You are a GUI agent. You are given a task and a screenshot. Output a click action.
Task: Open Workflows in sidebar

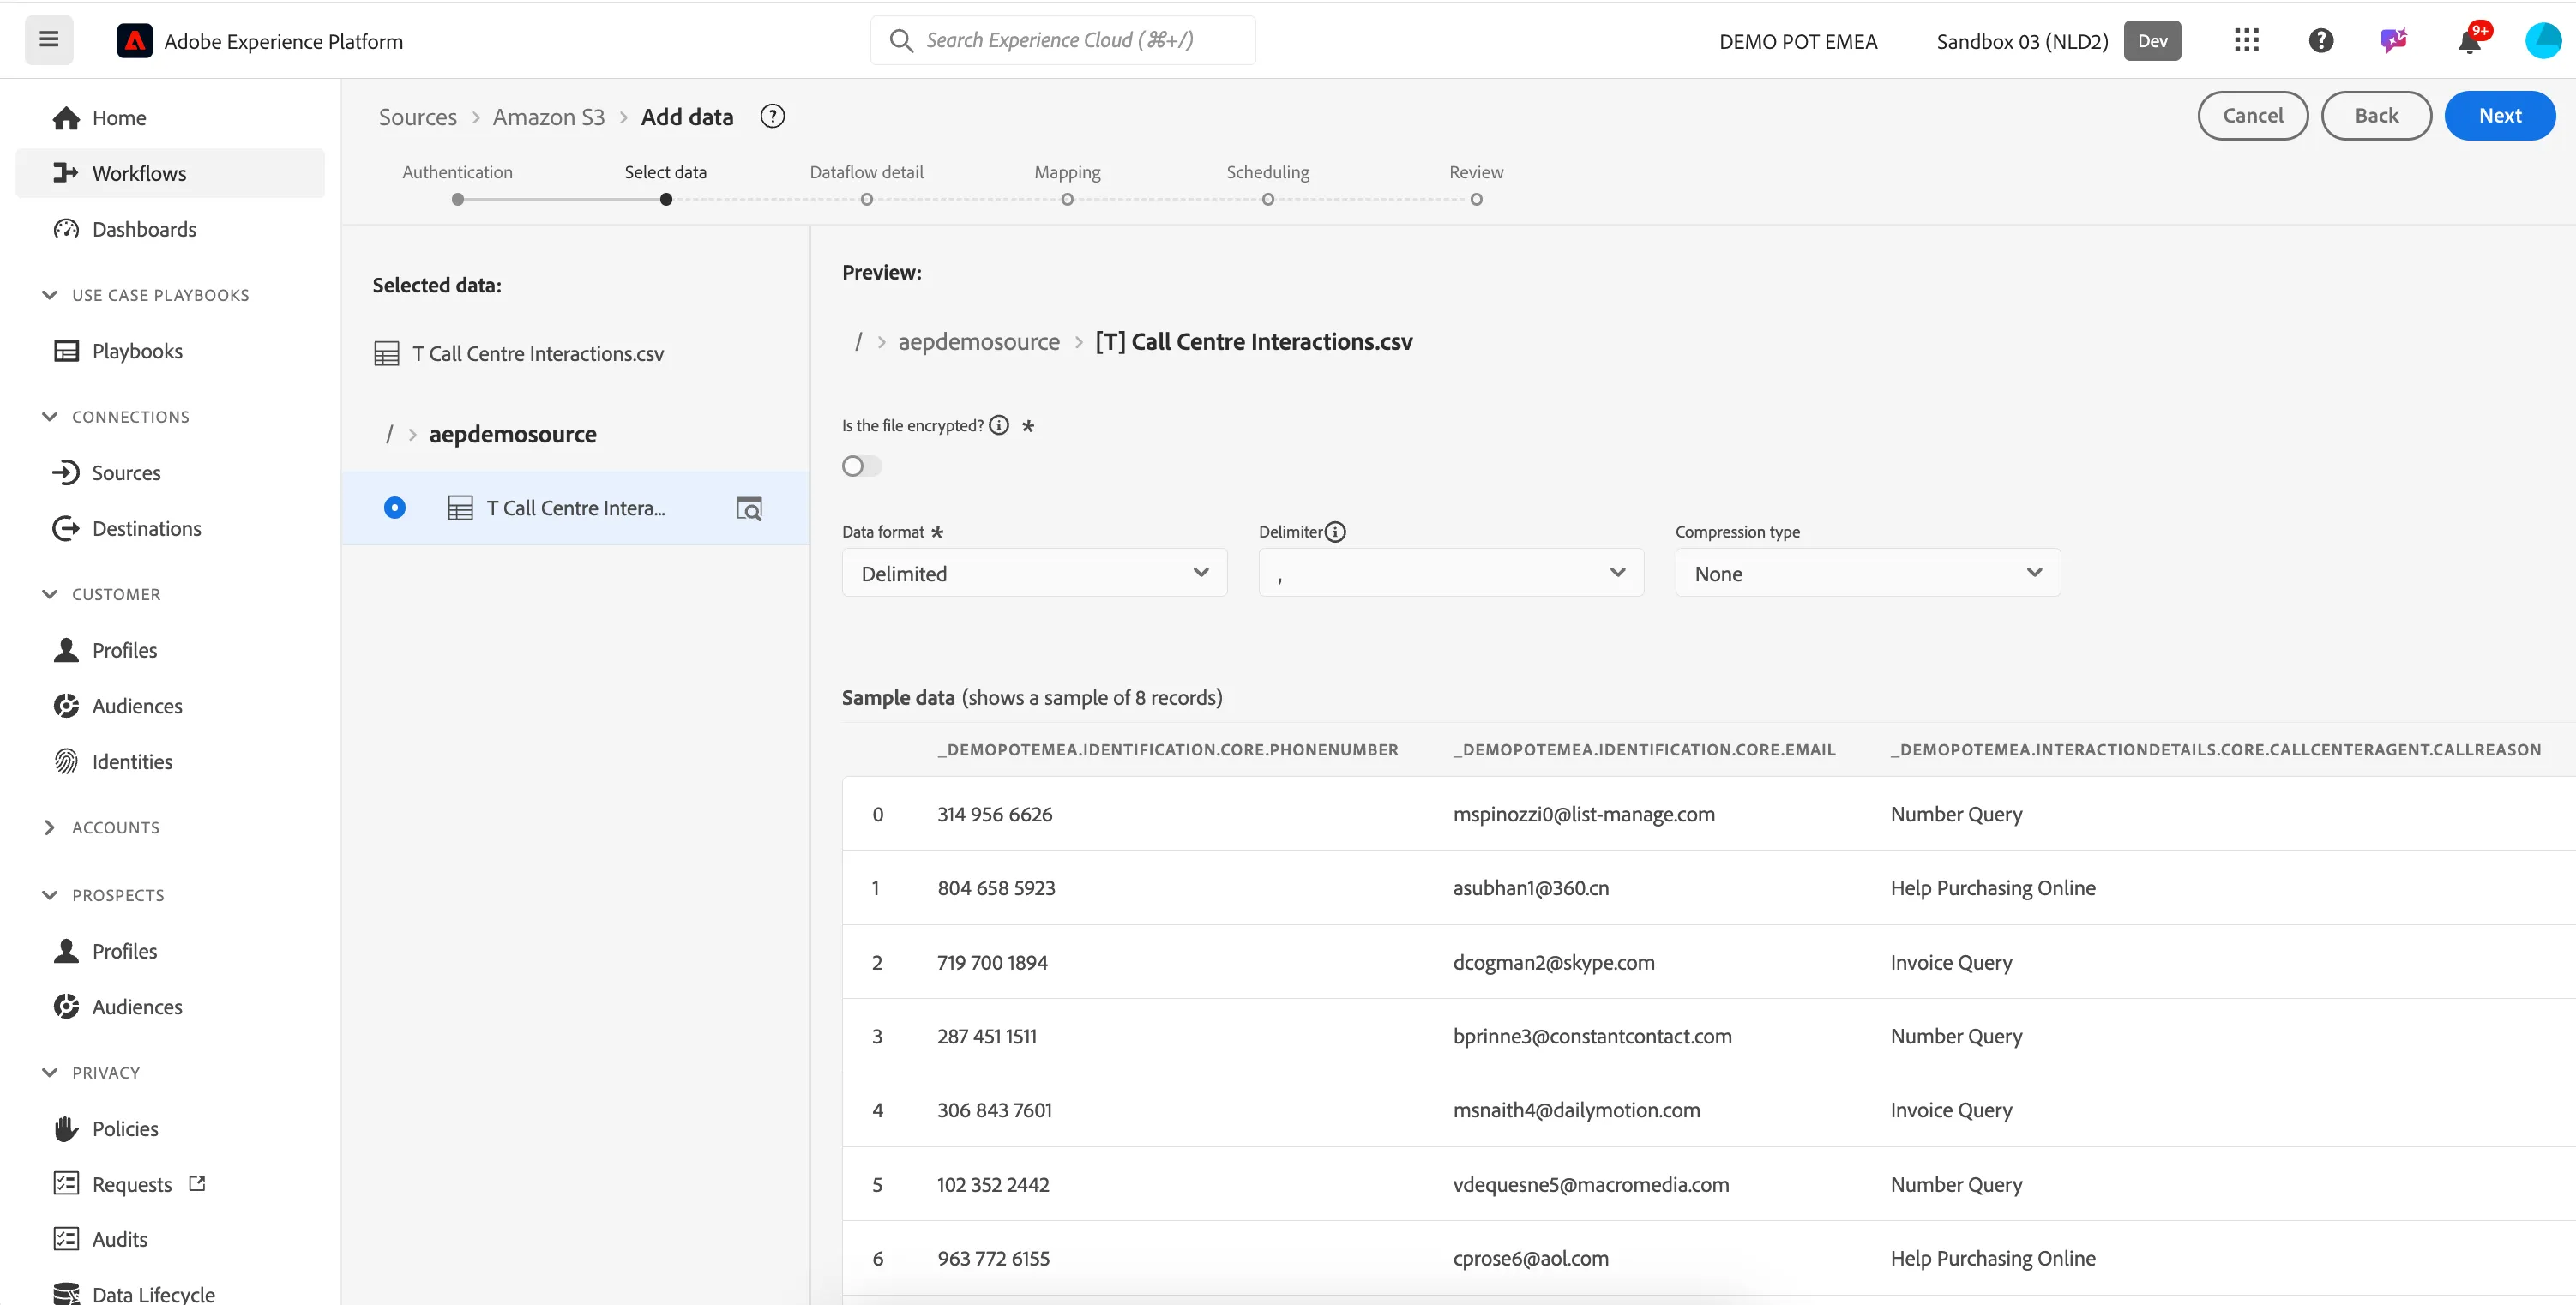tap(170, 173)
